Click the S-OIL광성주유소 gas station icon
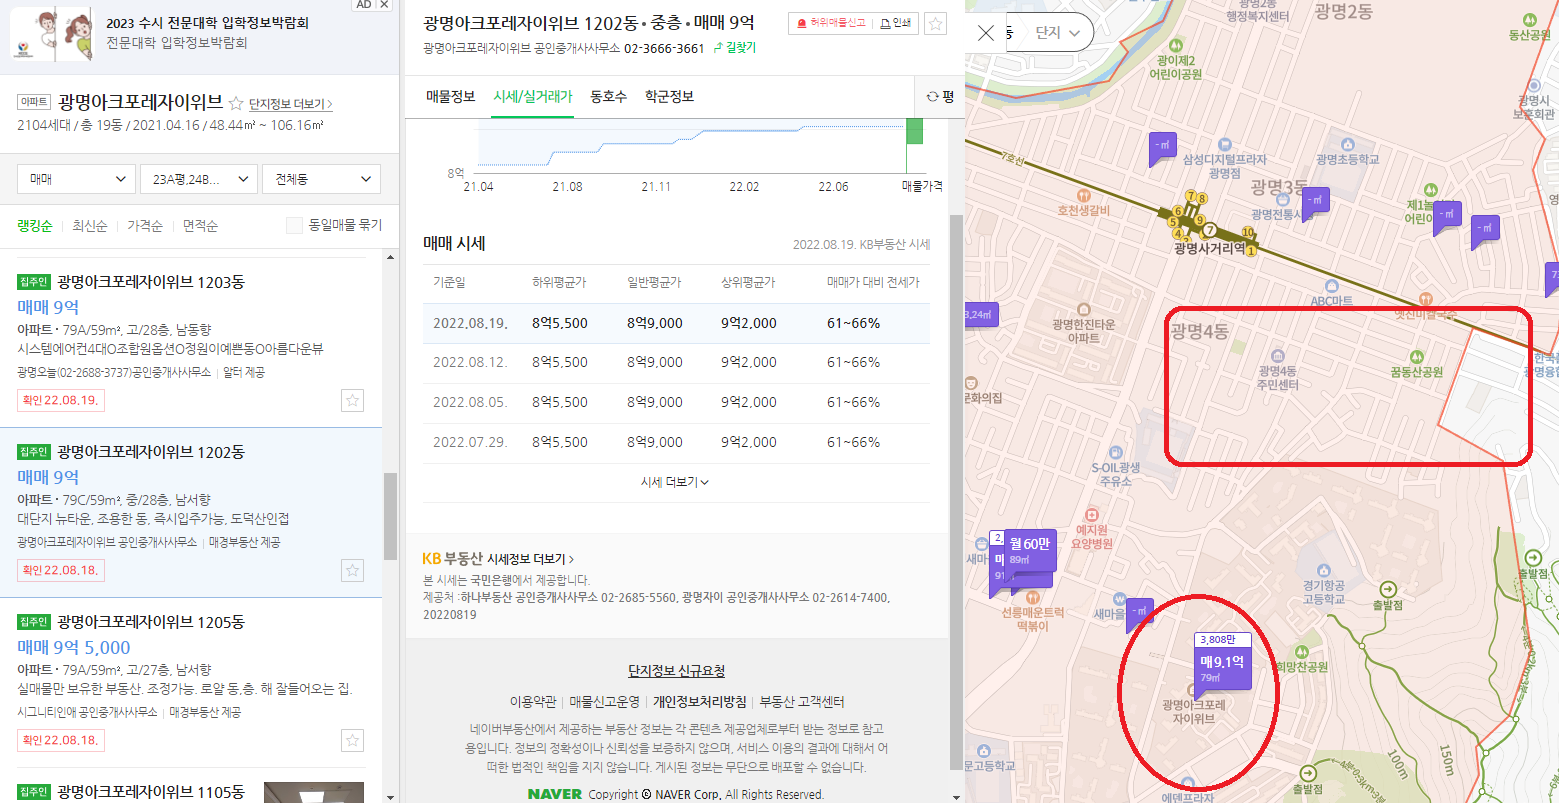This screenshot has height=803, width=1559. [1115, 453]
